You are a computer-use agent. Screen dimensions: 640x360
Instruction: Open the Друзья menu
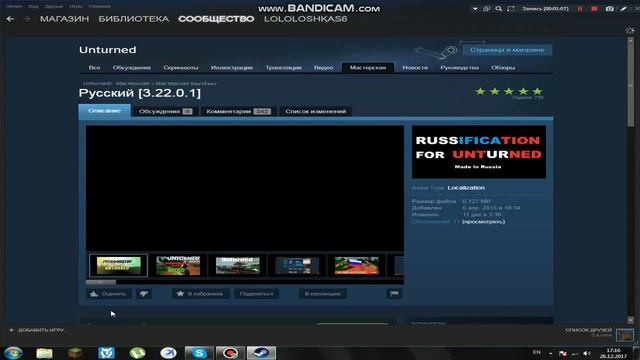click(53, 6)
